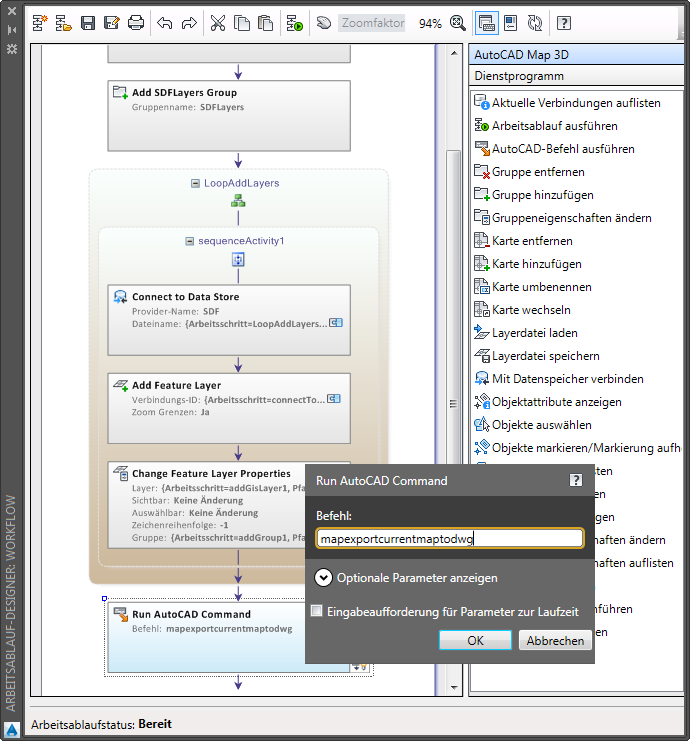The height and width of the screenshot is (741, 690).
Task: Open the palette properties gear icon
Action: [12, 48]
